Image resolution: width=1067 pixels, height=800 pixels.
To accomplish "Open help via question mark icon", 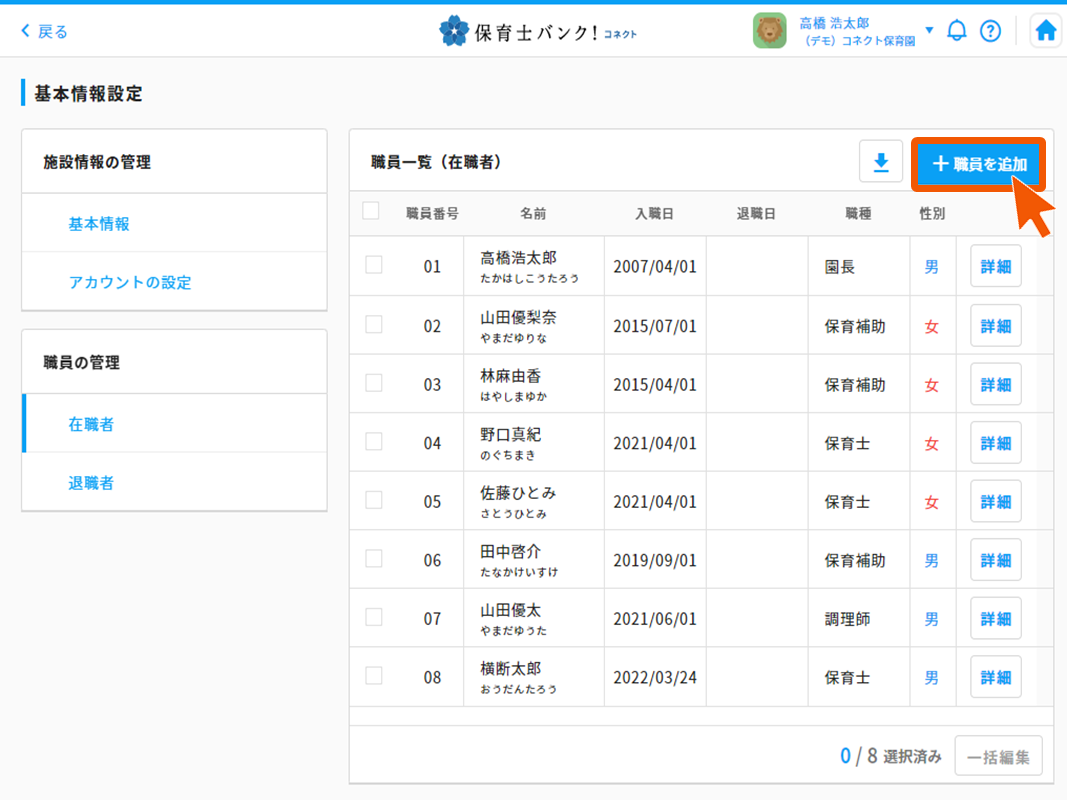I will (990, 31).
